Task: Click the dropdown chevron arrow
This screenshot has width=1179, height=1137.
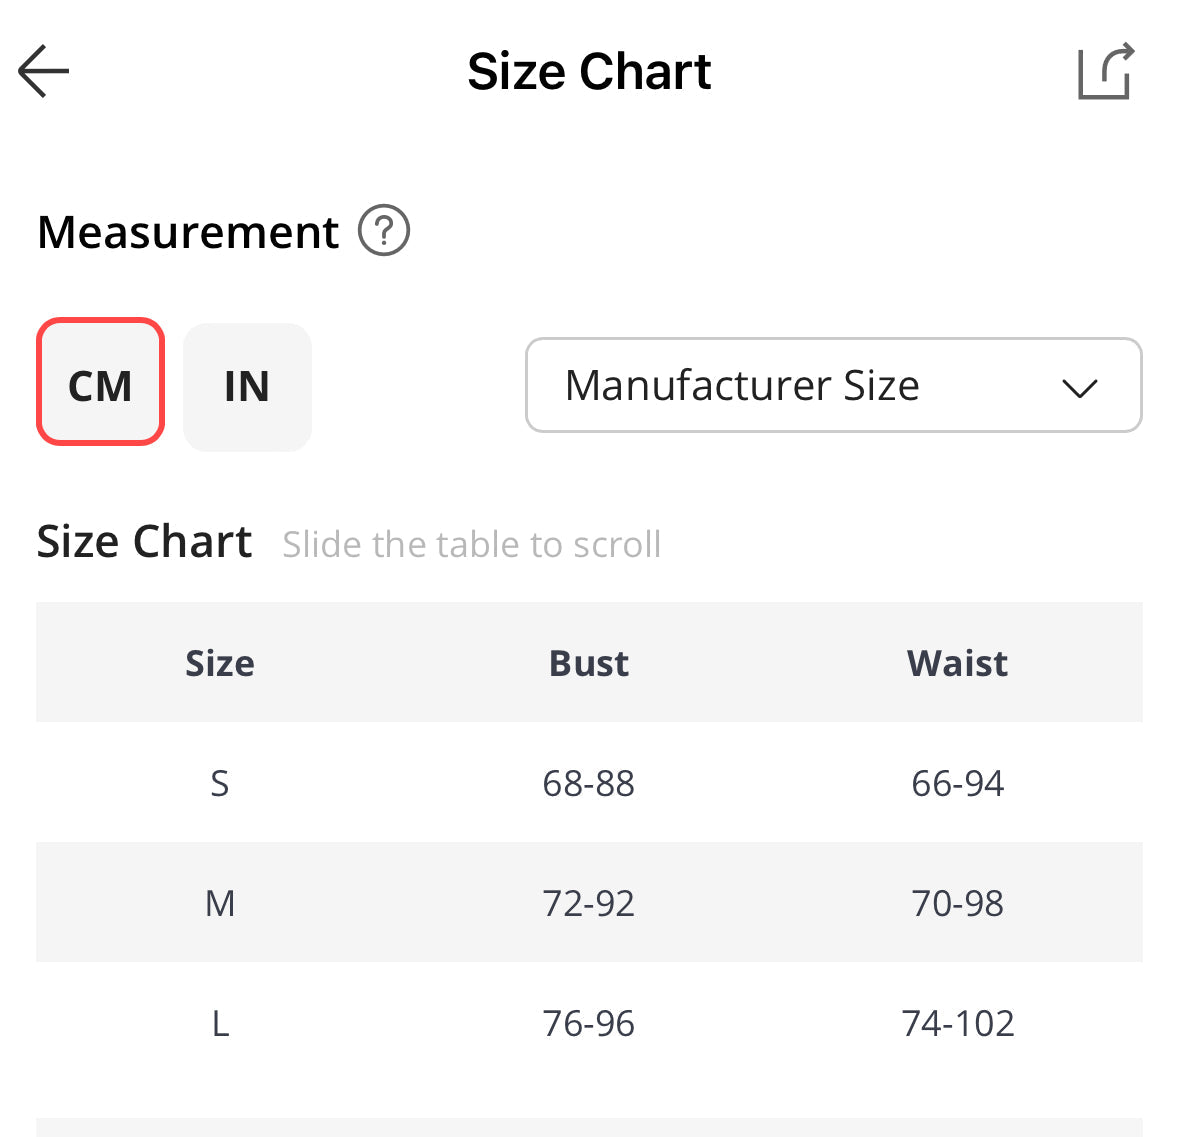Action: [1079, 388]
